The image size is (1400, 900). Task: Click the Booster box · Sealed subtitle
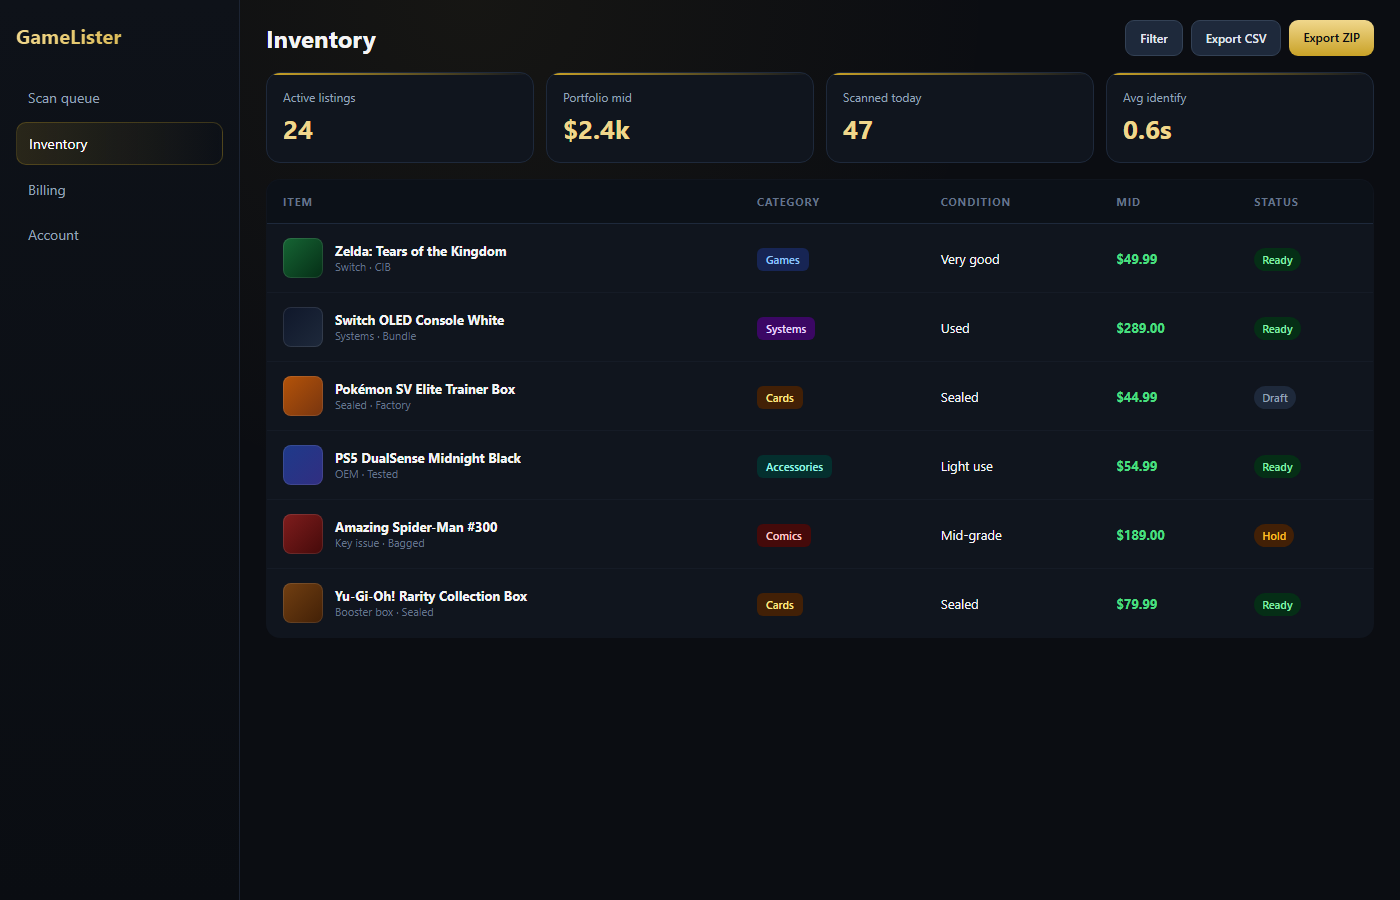click(x=384, y=612)
